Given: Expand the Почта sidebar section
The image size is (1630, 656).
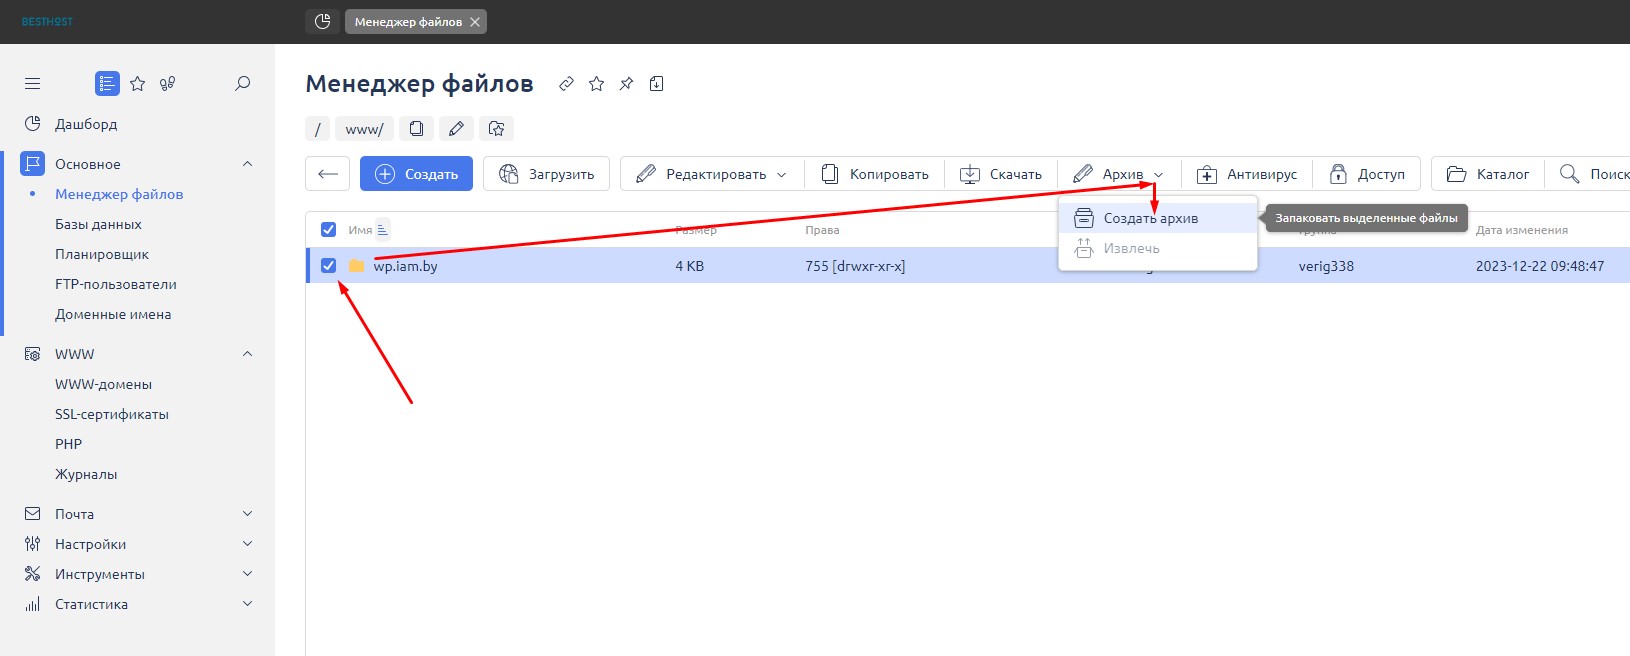Looking at the screenshot, I should tap(247, 514).
